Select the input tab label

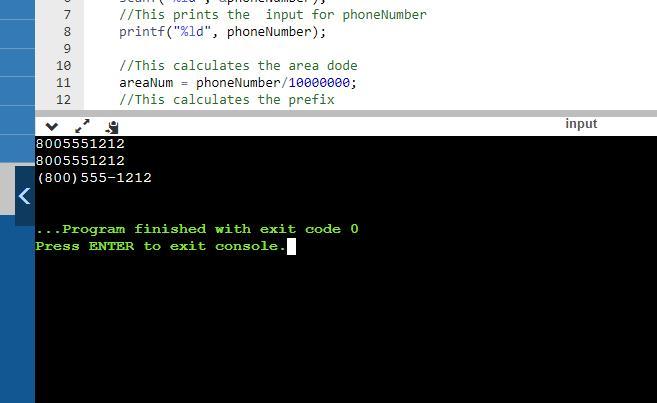[x=581, y=124]
